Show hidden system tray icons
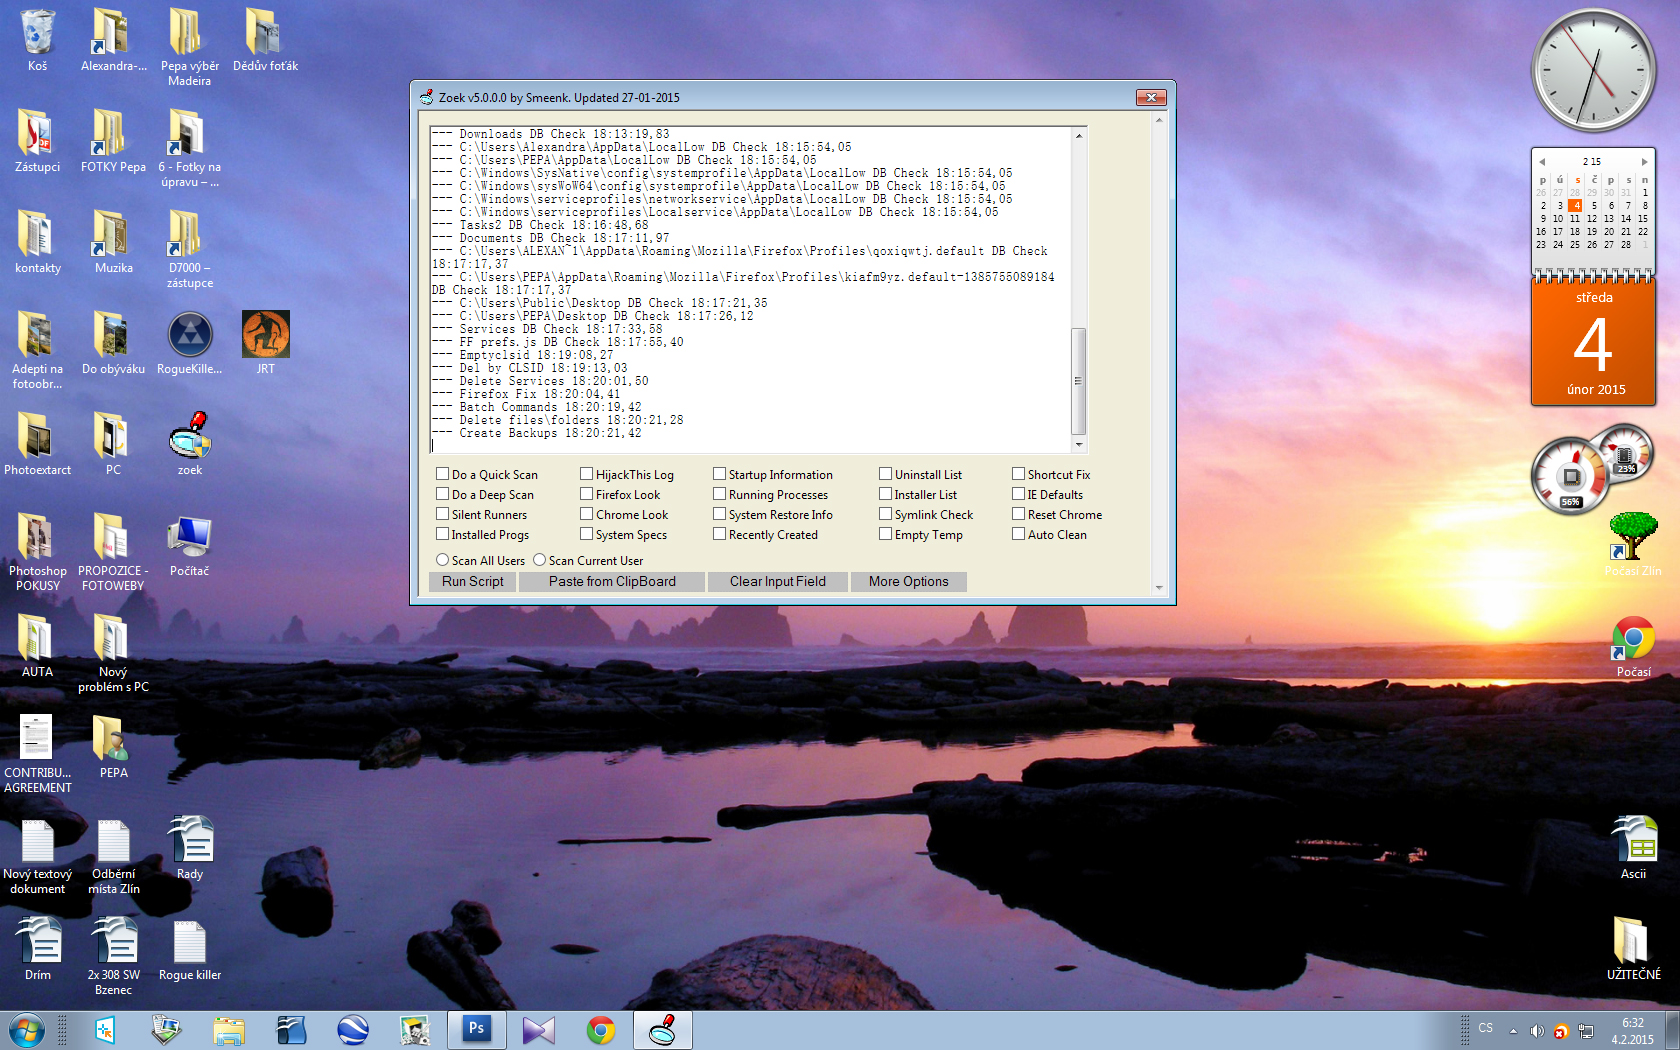The image size is (1680, 1050). [x=1513, y=1030]
